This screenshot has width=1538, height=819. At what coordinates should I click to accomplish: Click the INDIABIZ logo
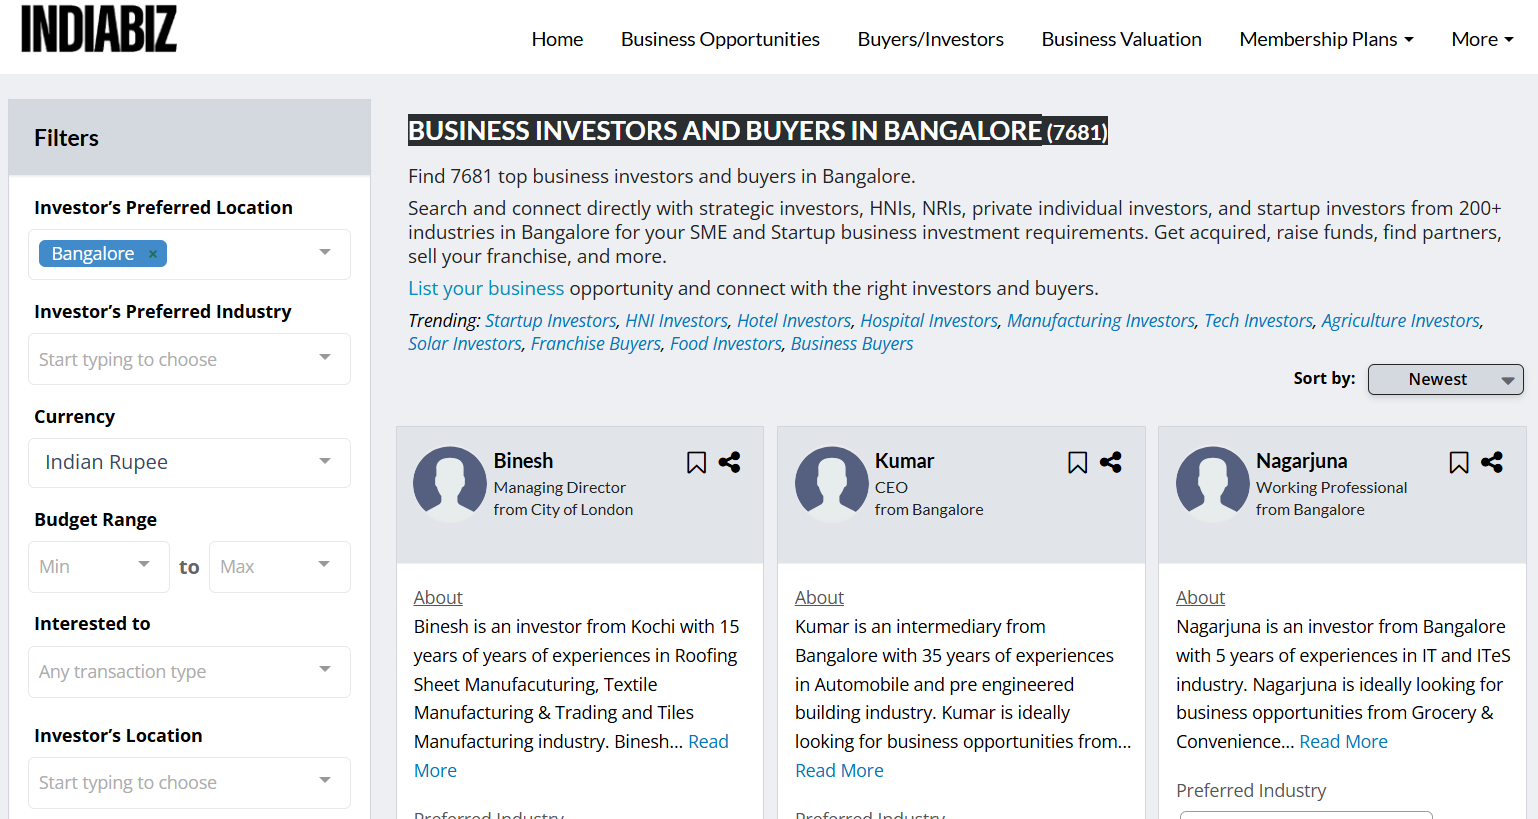99,30
